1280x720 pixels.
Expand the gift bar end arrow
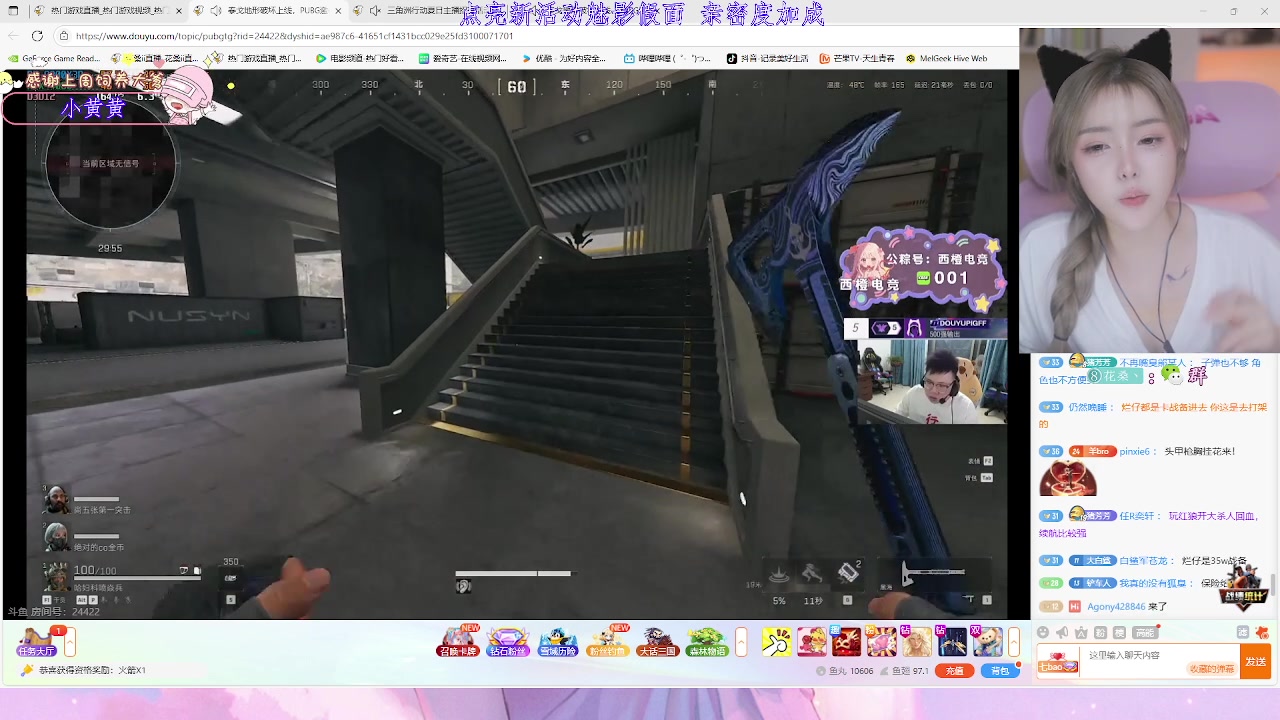click(1013, 641)
